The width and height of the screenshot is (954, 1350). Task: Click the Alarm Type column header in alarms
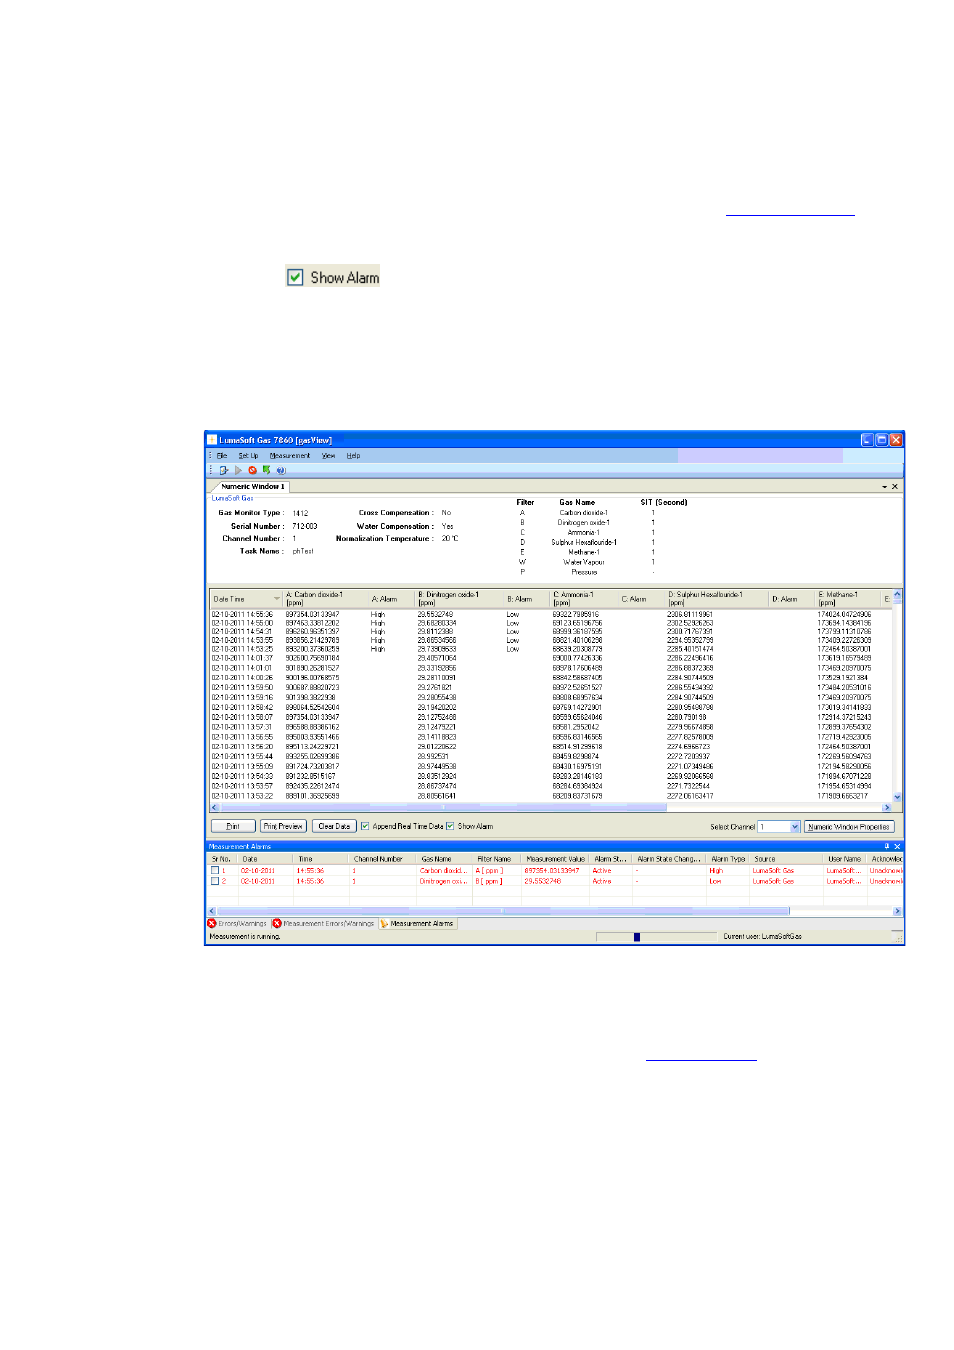[728, 859]
